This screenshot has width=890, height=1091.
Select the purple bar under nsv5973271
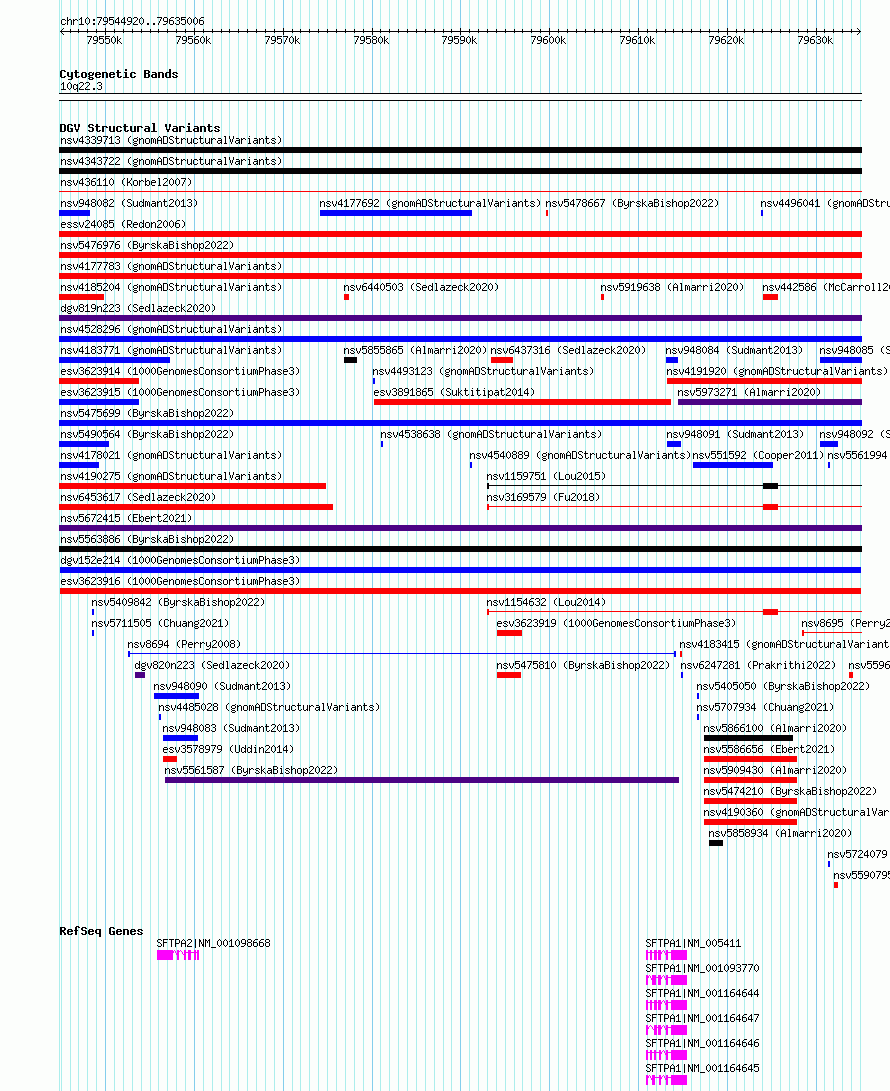point(770,401)
